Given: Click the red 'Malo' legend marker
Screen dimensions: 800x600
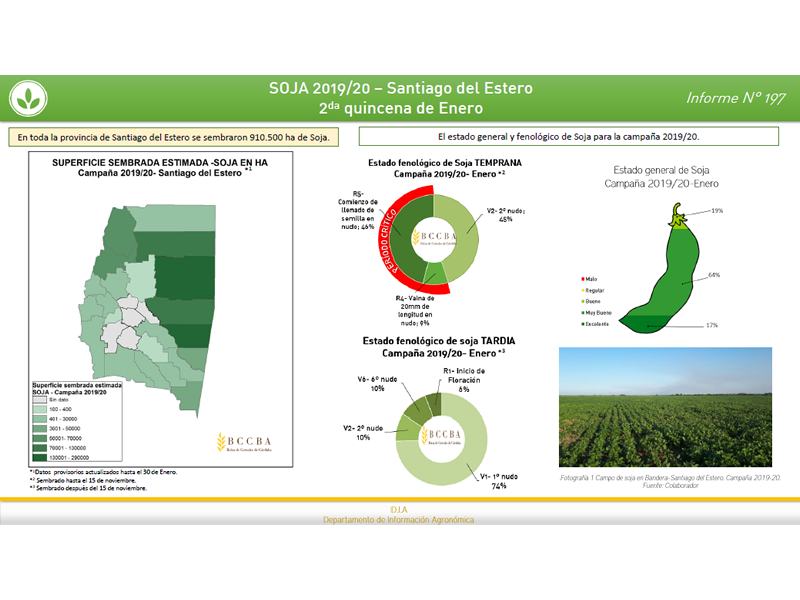Looking at the screenshot, I should pyautogui.click(x=583, y=279).
